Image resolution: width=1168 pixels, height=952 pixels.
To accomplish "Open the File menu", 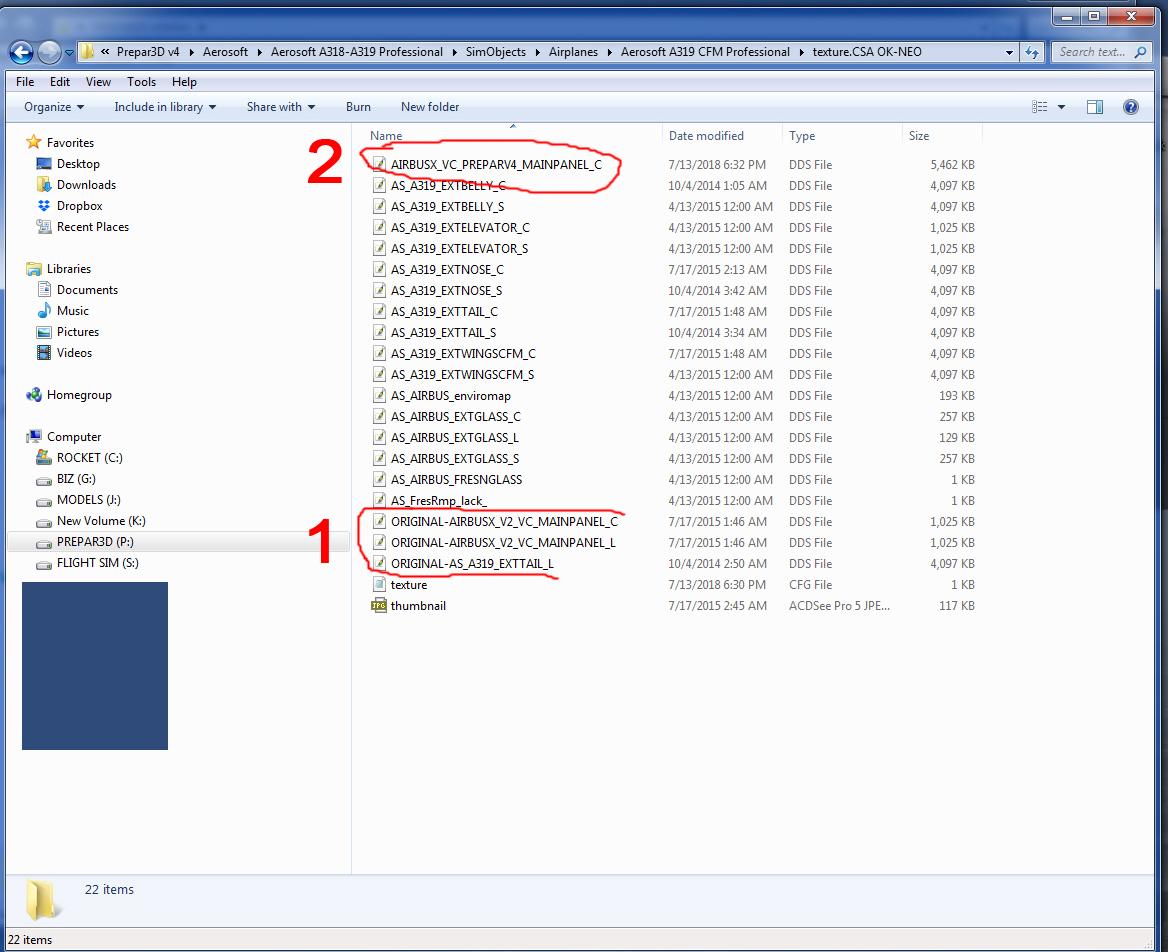I will click(x=25, y=82).
